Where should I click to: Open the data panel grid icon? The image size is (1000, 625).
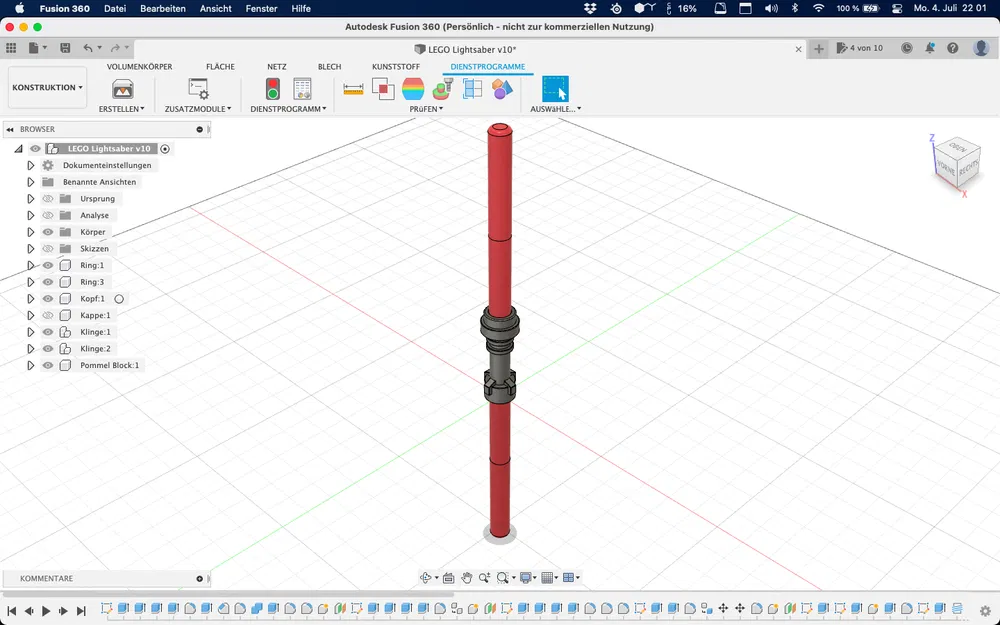click(x=11, y=48)
